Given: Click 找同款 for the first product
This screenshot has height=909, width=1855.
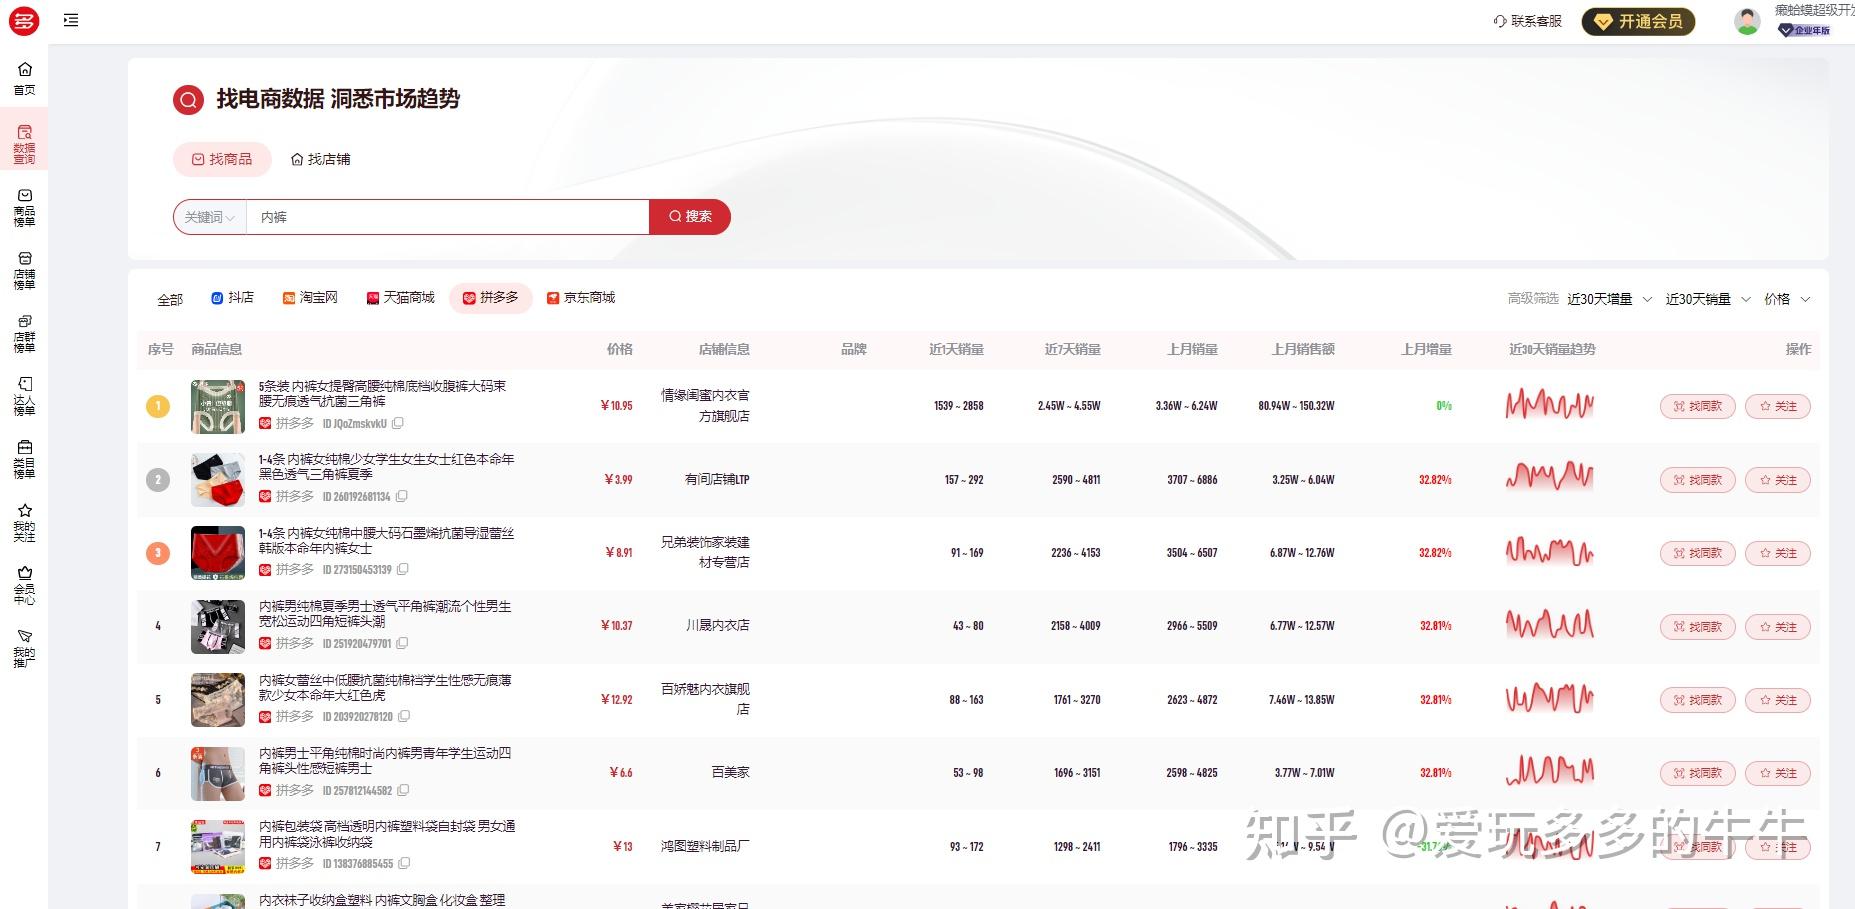Looking at the screenshot, I should [x=1696, y=406].
